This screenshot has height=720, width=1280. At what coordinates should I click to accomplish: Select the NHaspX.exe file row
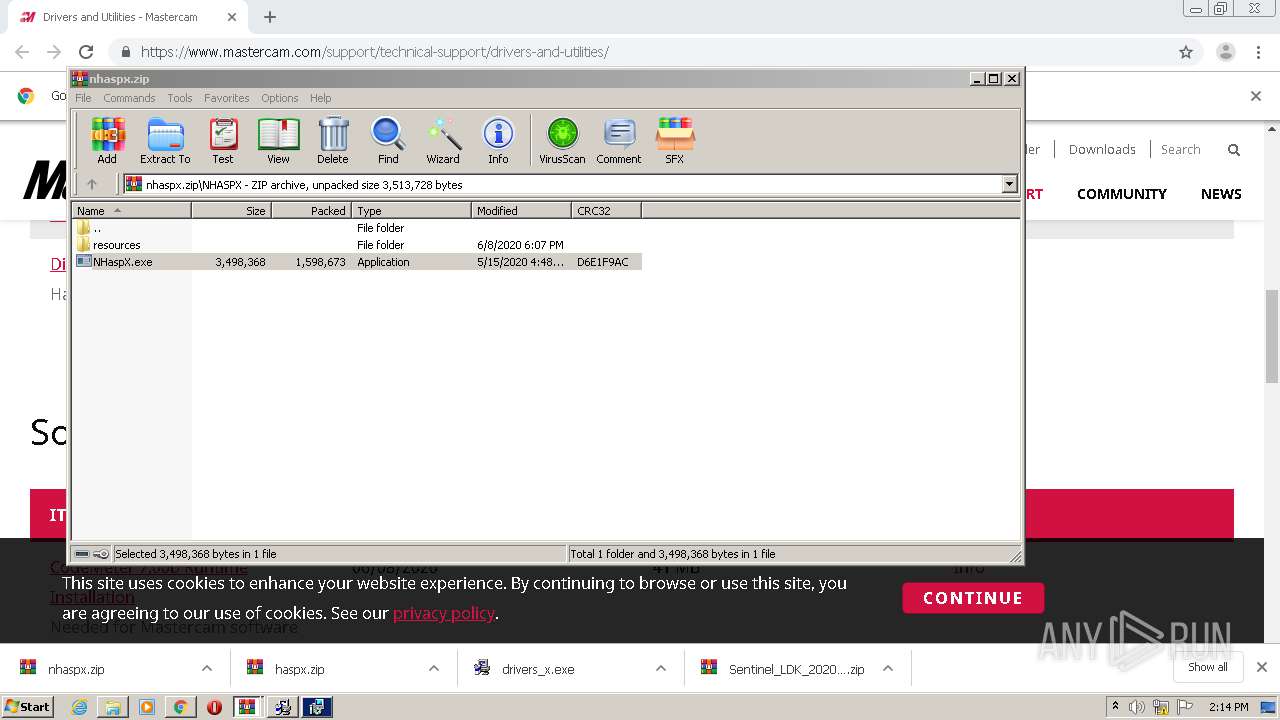click(357, 262)
